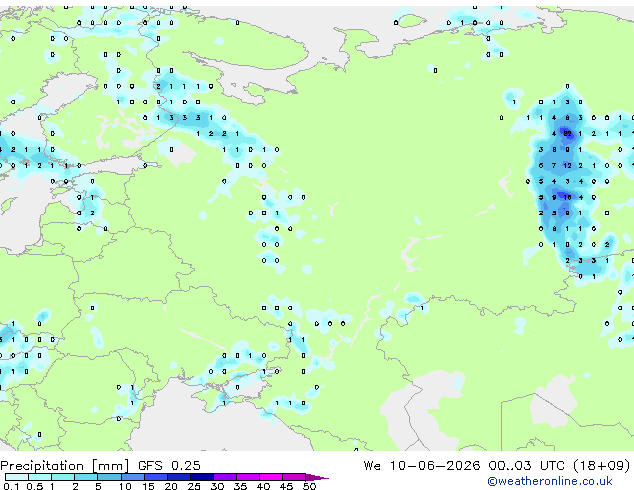Viewport: 634px width, 490px height.
Task: Select the 10–15 mm blue legend swatch
Action: pos(132,477)
